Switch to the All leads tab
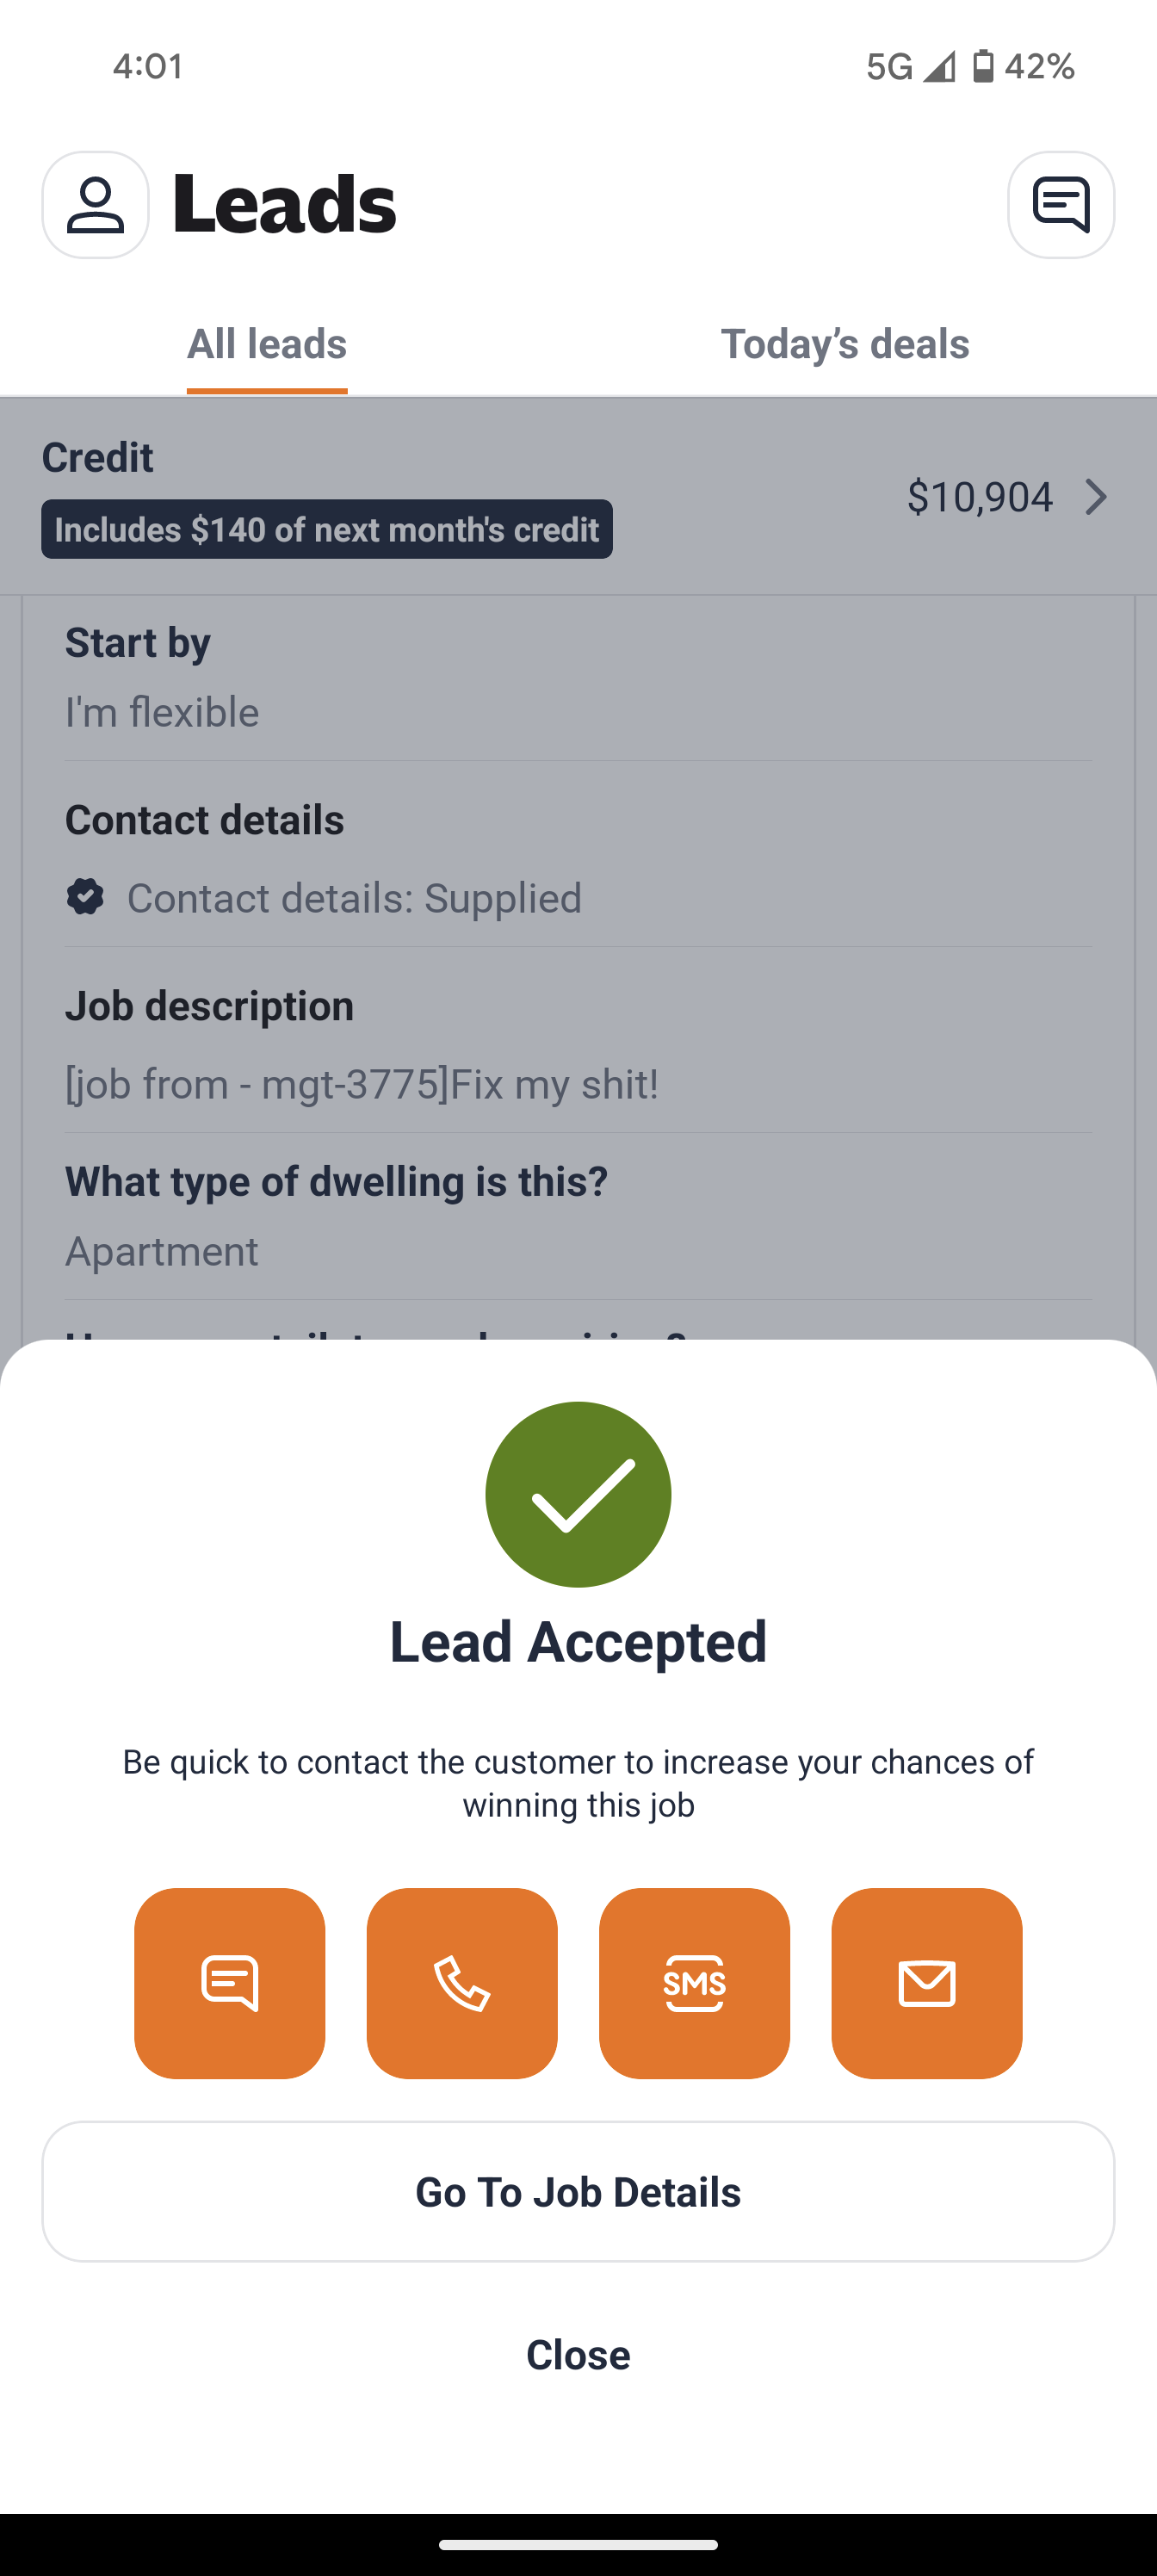 click(267, 344)
